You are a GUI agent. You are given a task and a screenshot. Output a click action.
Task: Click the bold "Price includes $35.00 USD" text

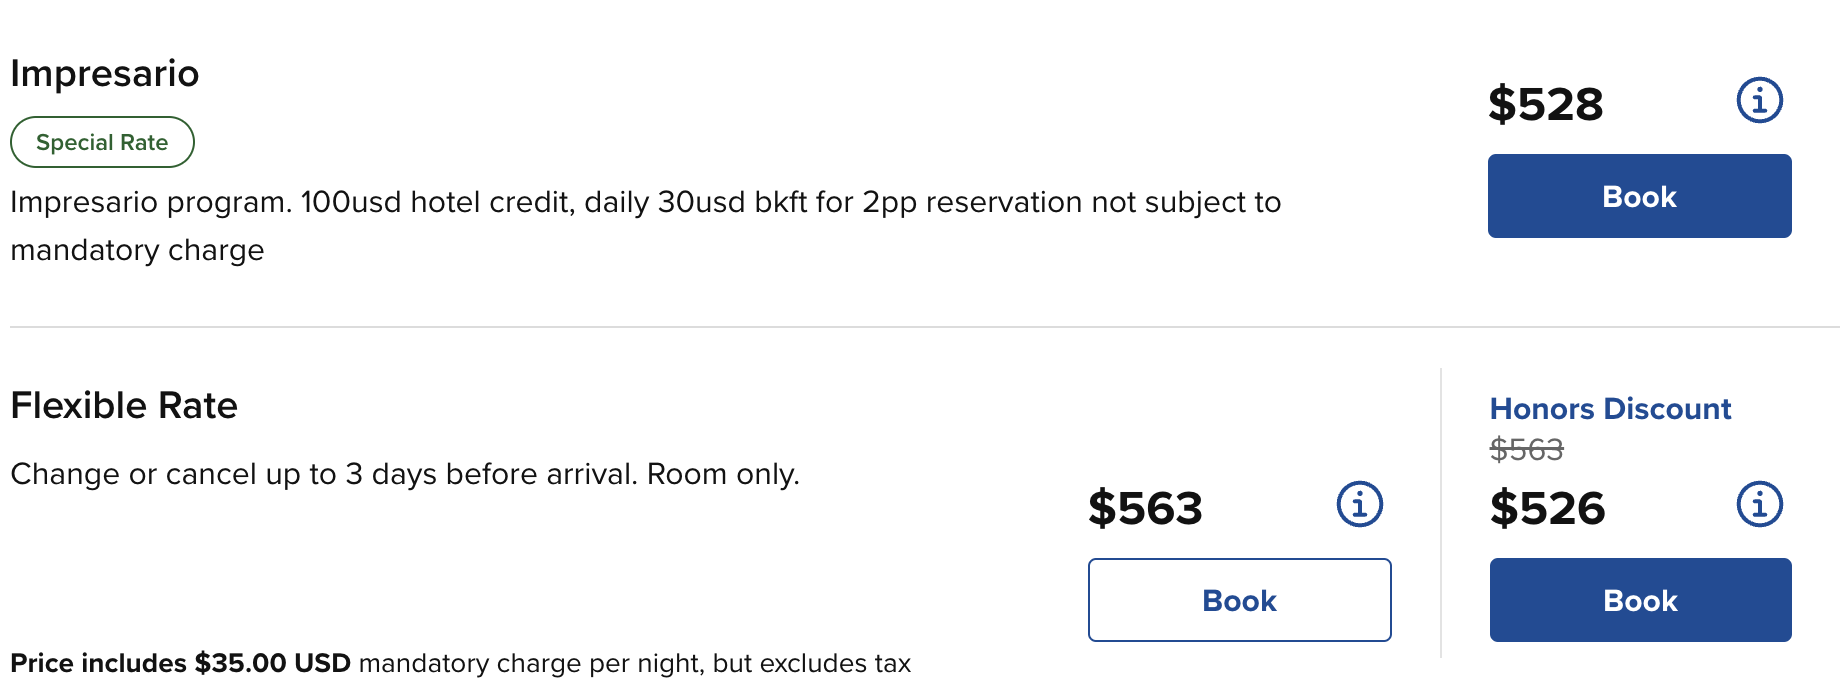180,664
